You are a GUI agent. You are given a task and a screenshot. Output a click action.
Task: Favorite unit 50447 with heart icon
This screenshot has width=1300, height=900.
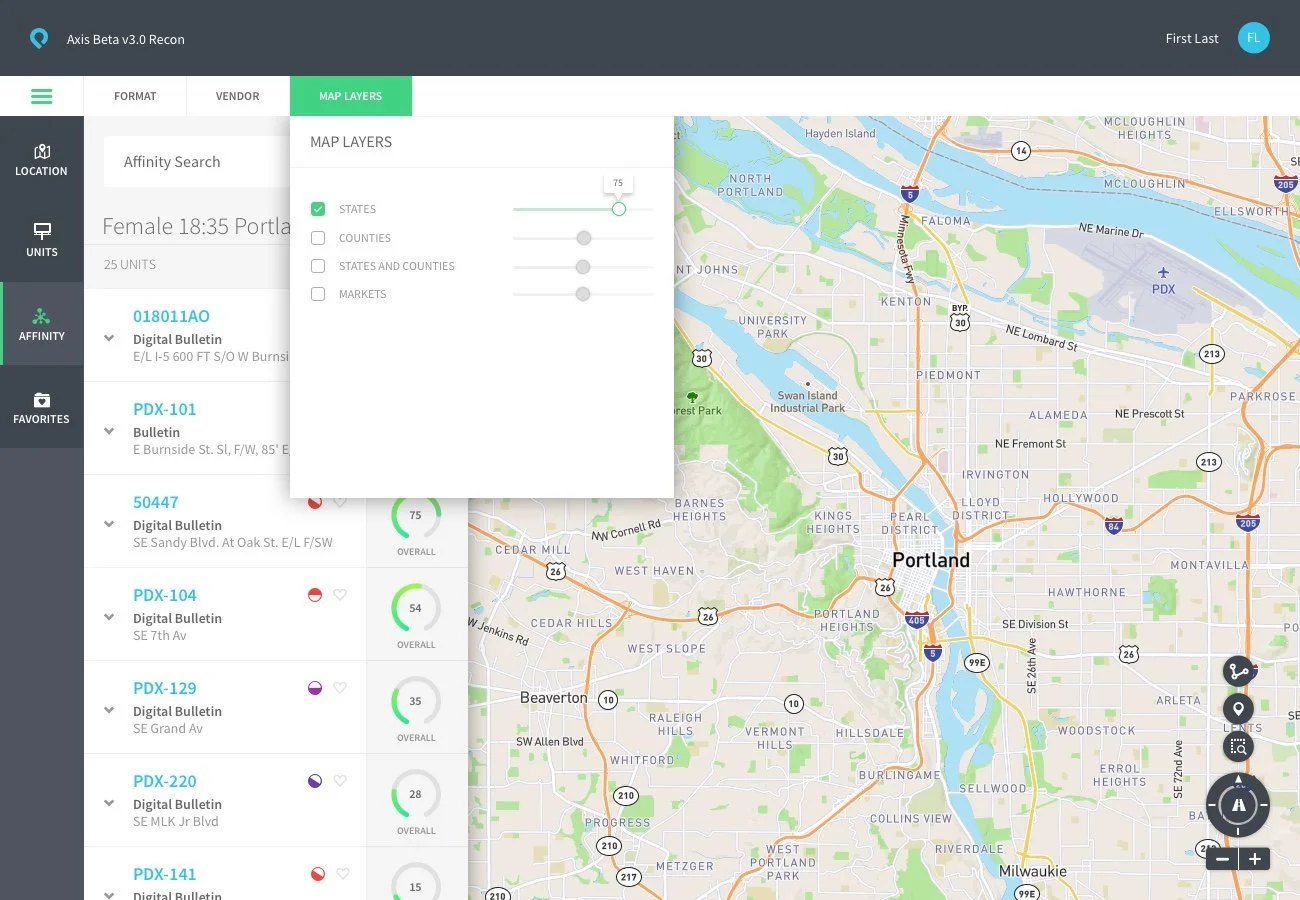pyautogui.click(x=340, y=502)
